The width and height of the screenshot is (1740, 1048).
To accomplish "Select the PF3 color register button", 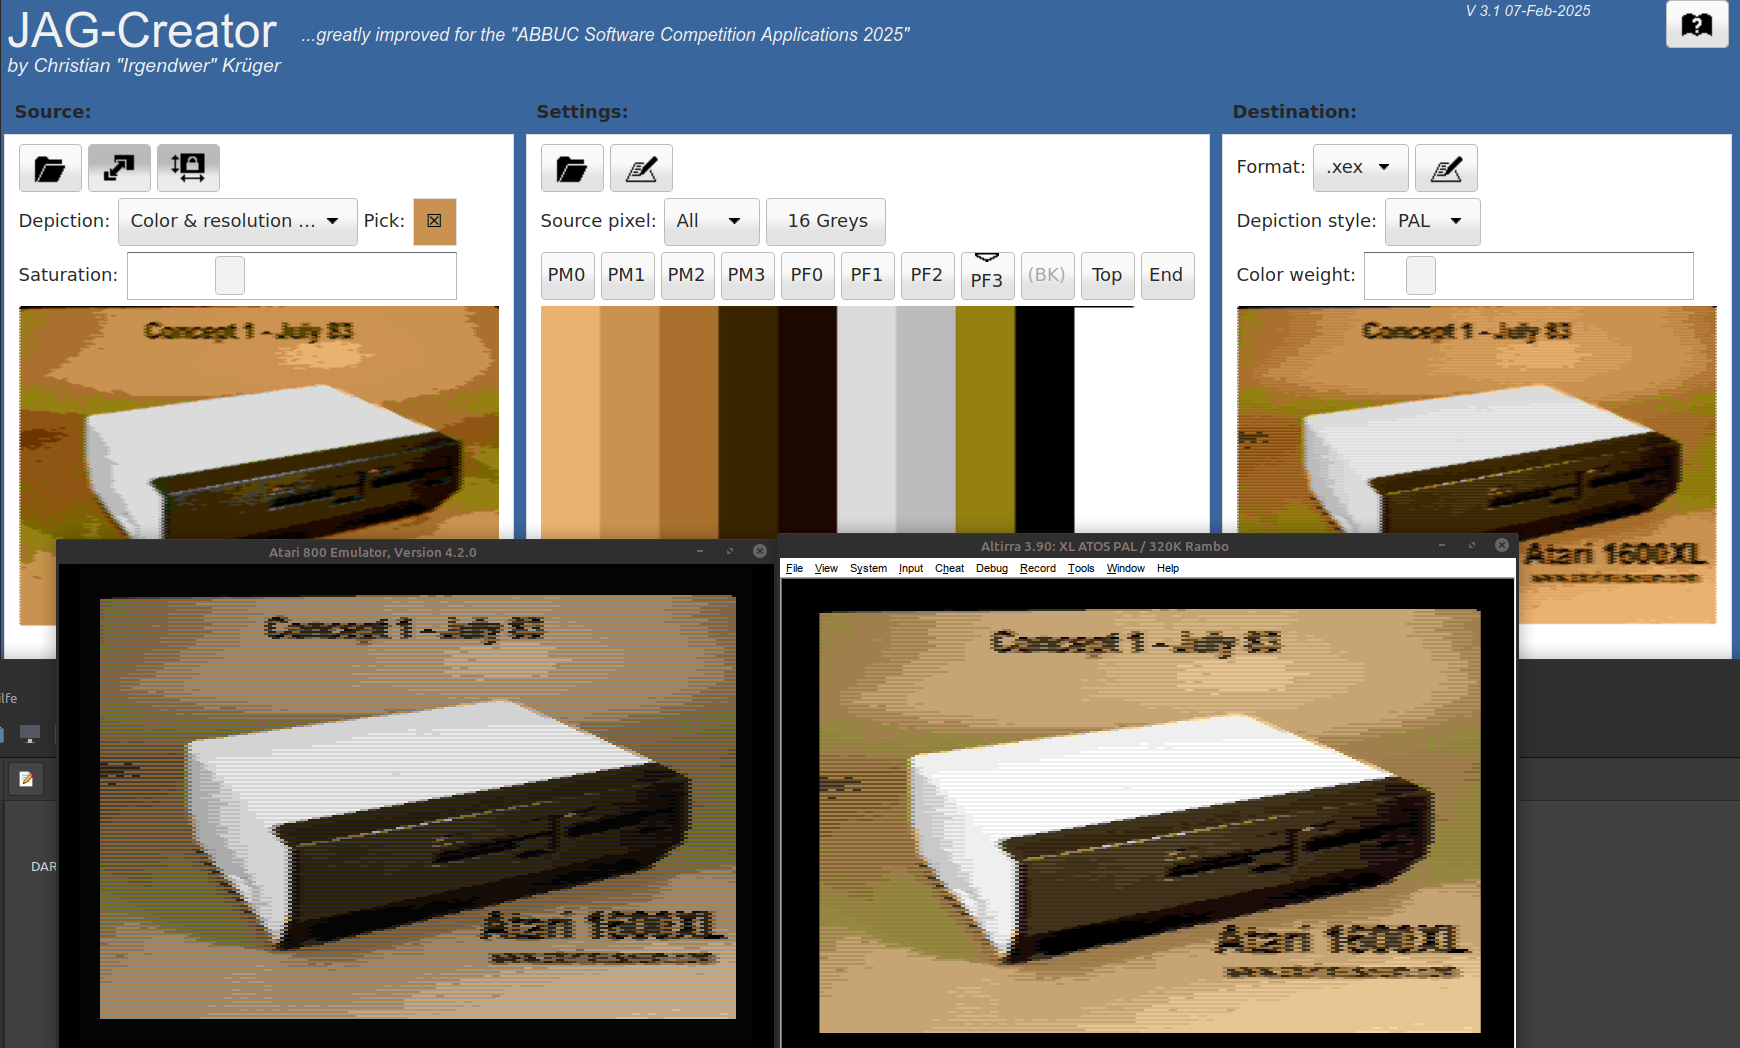I will point(987,279).
